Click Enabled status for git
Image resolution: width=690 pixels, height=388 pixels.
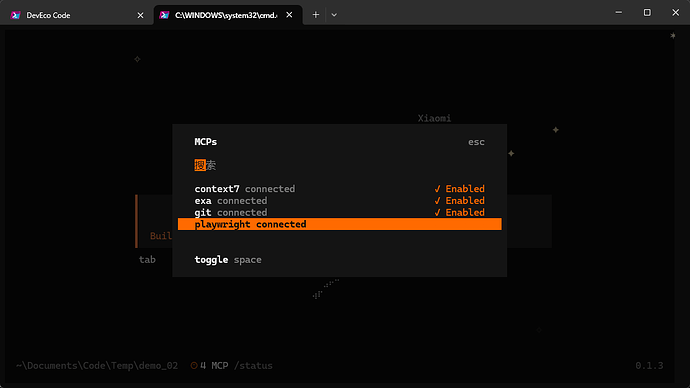point(459,212)
